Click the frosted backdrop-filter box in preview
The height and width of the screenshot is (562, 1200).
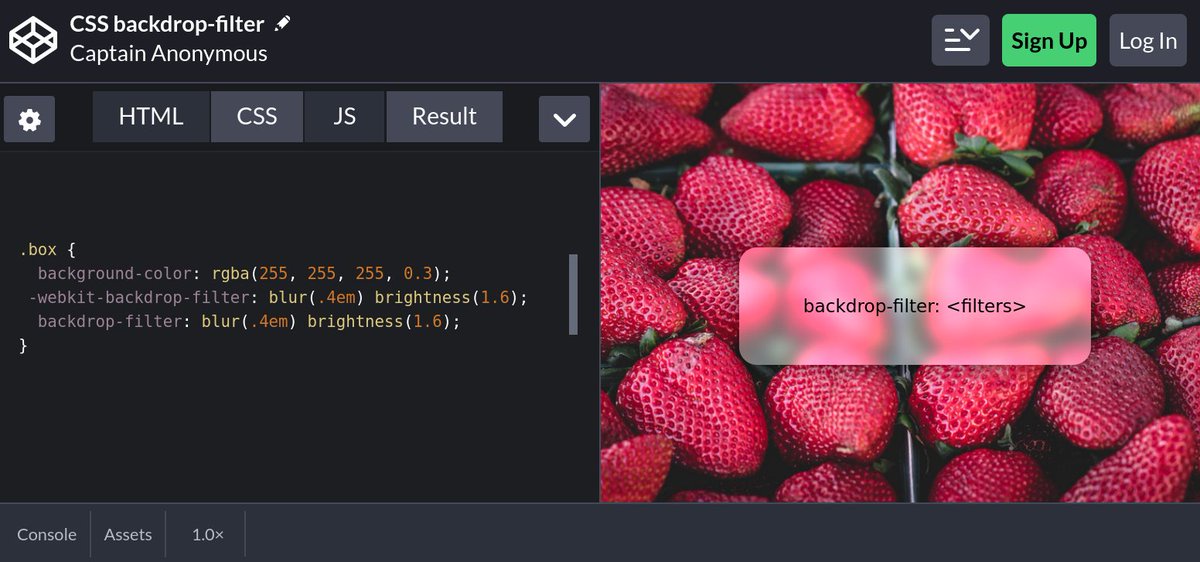click(914, 306)
